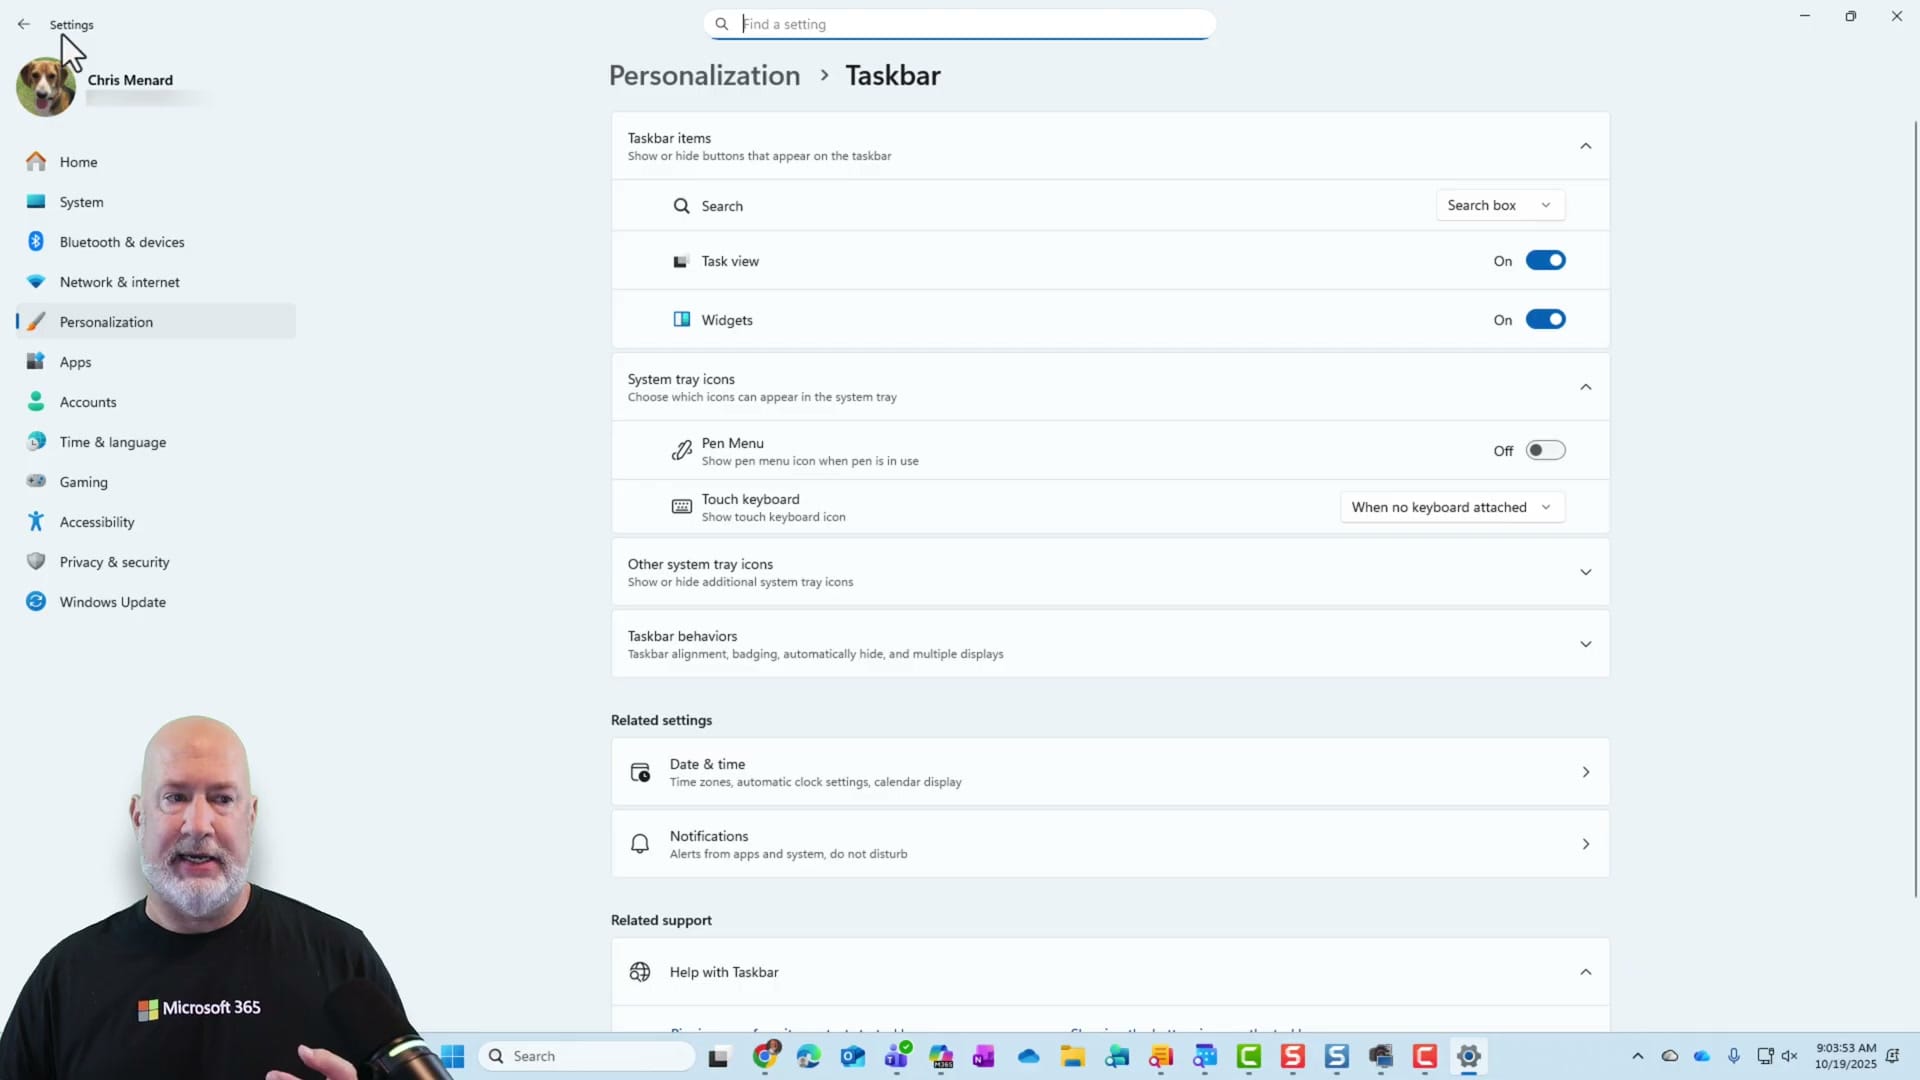The height and width of the screenshot is (1080, 1920).
Task: Expand Other system tray icons section
Action: click(x=1585, y=573)
